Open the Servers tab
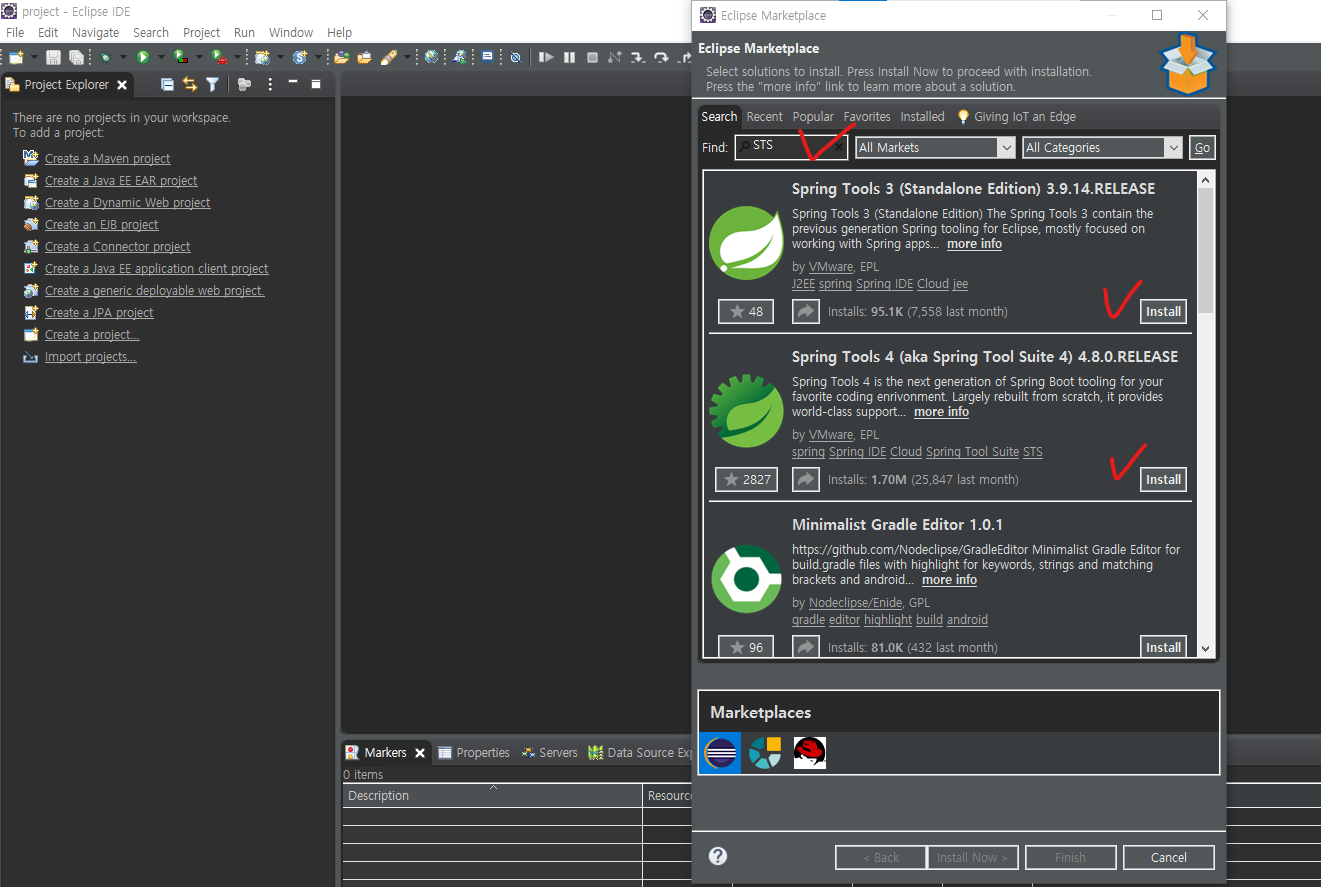Screen dimensions: 1321x887 pos(549,753)
